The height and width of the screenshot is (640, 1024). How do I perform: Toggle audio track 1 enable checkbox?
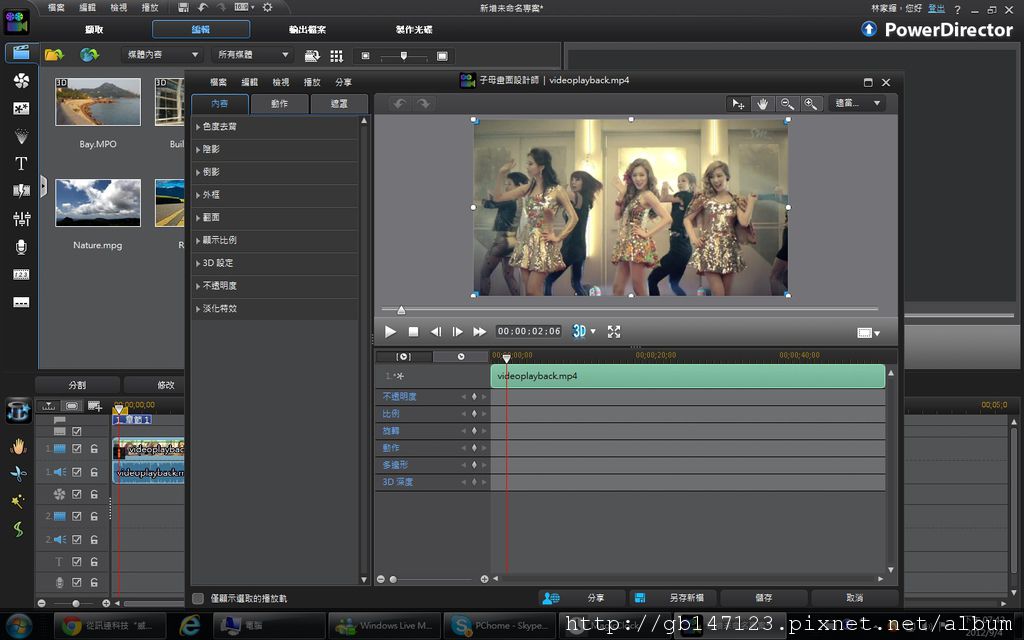[76, 472]
